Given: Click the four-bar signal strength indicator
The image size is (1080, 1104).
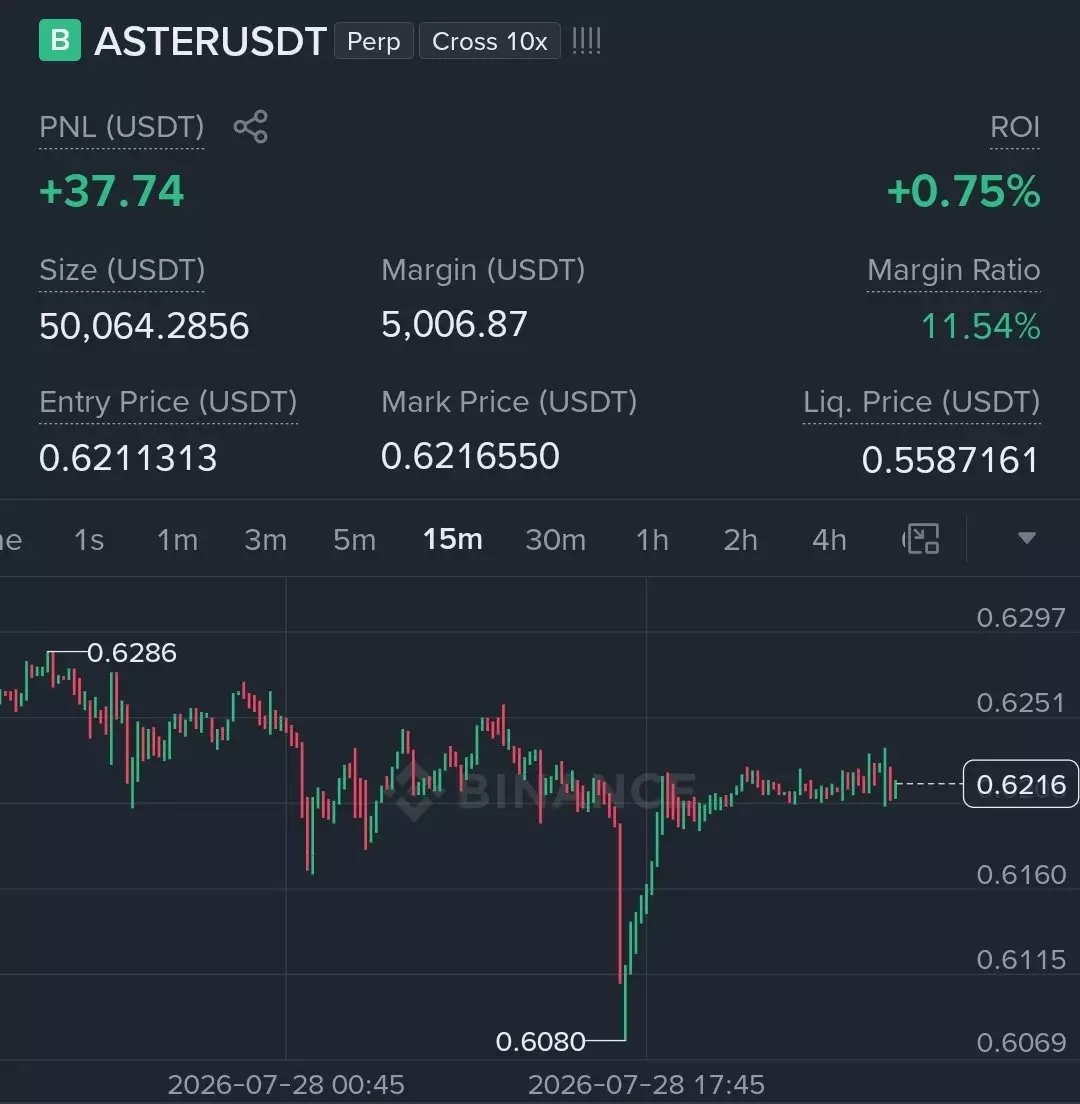Looking at the screenshot, I should (586, 41).
